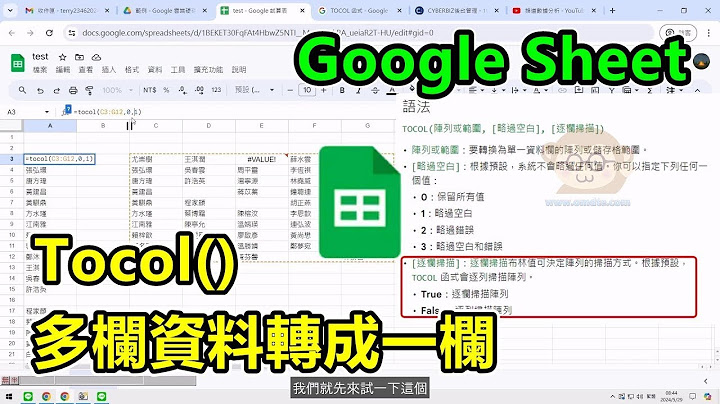Undo the last action
720x404 pixels.
click(x=40, y=90)
